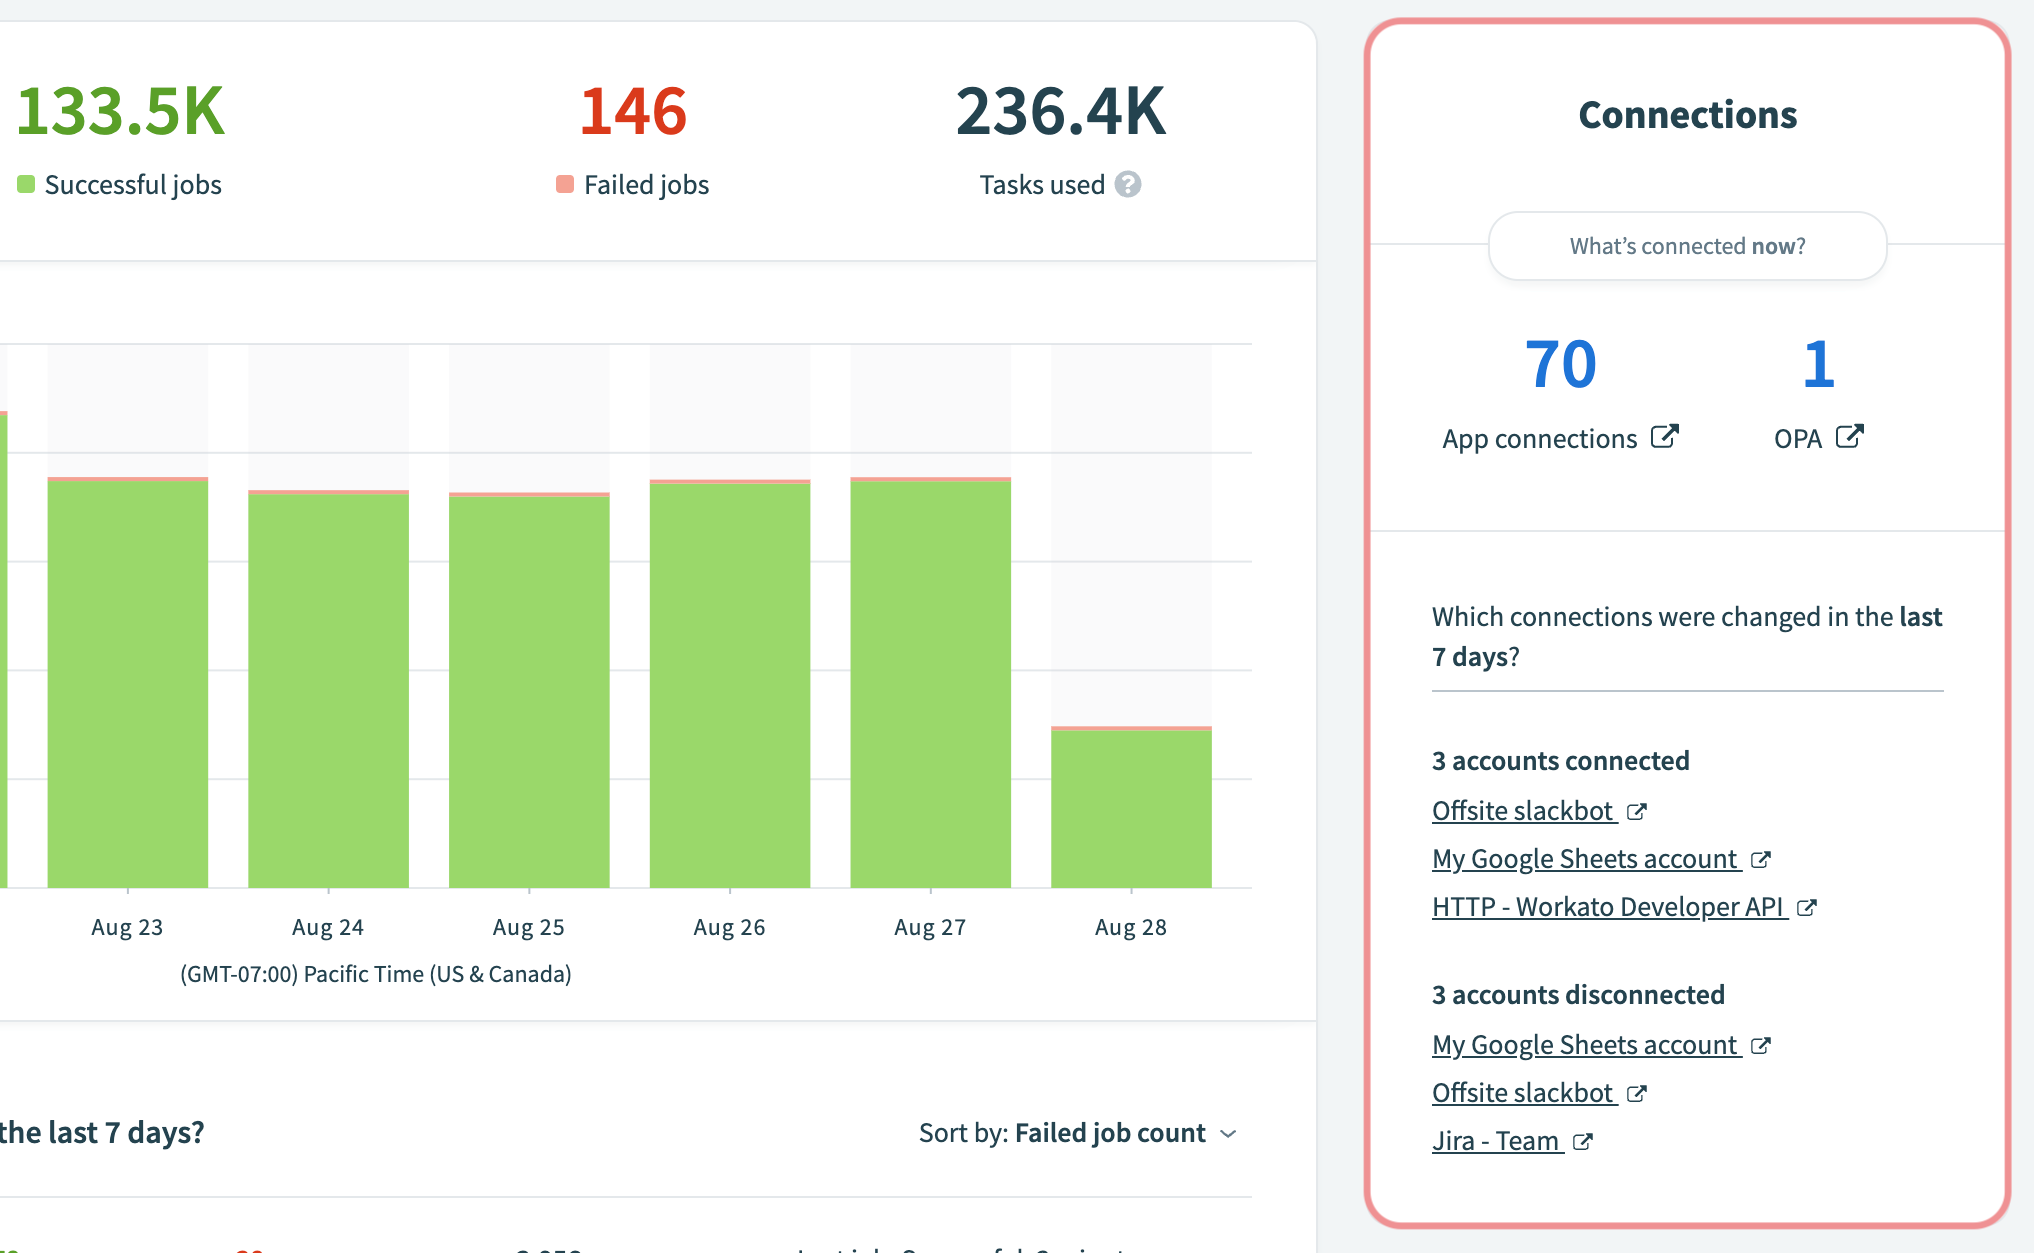2034x1253 pixels.
Task: Click external icon beside disconnected Offsite slackbot
Action: 1636,1094
